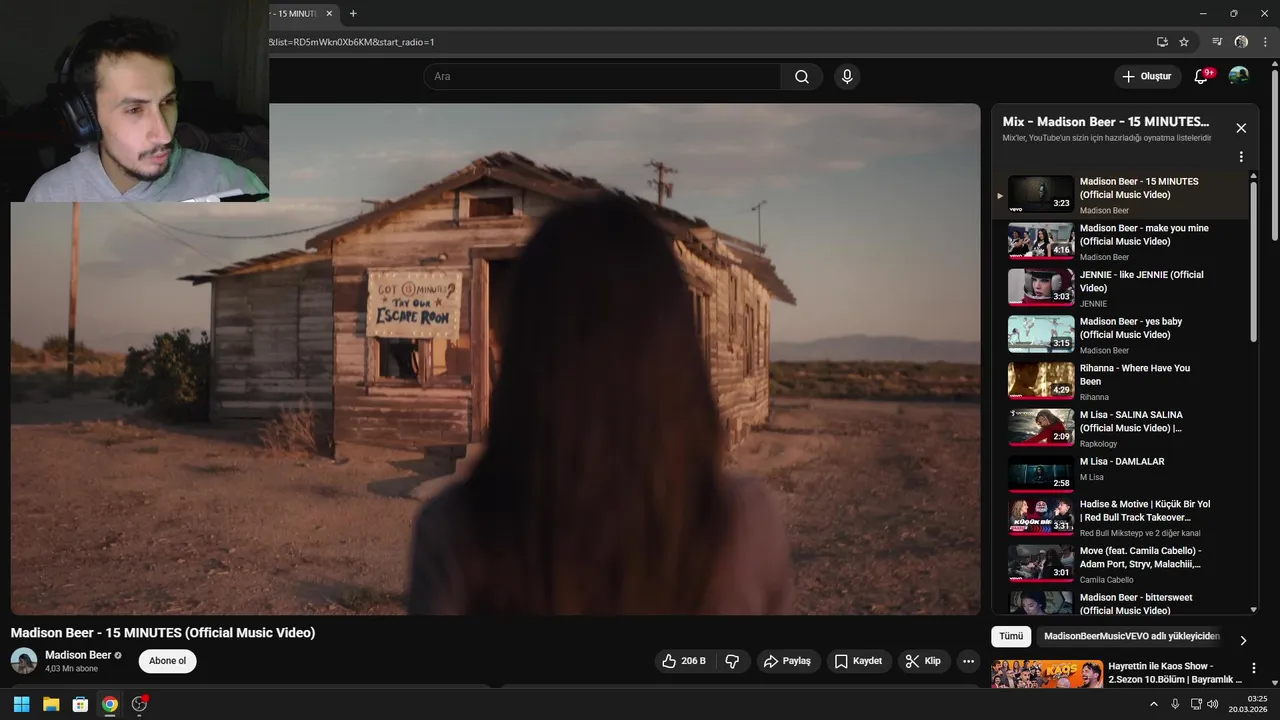The image size is (1280, 720).
Task: Select currently playing 15 MINUTES playlist item
Action: click(x=1121, y=195)
